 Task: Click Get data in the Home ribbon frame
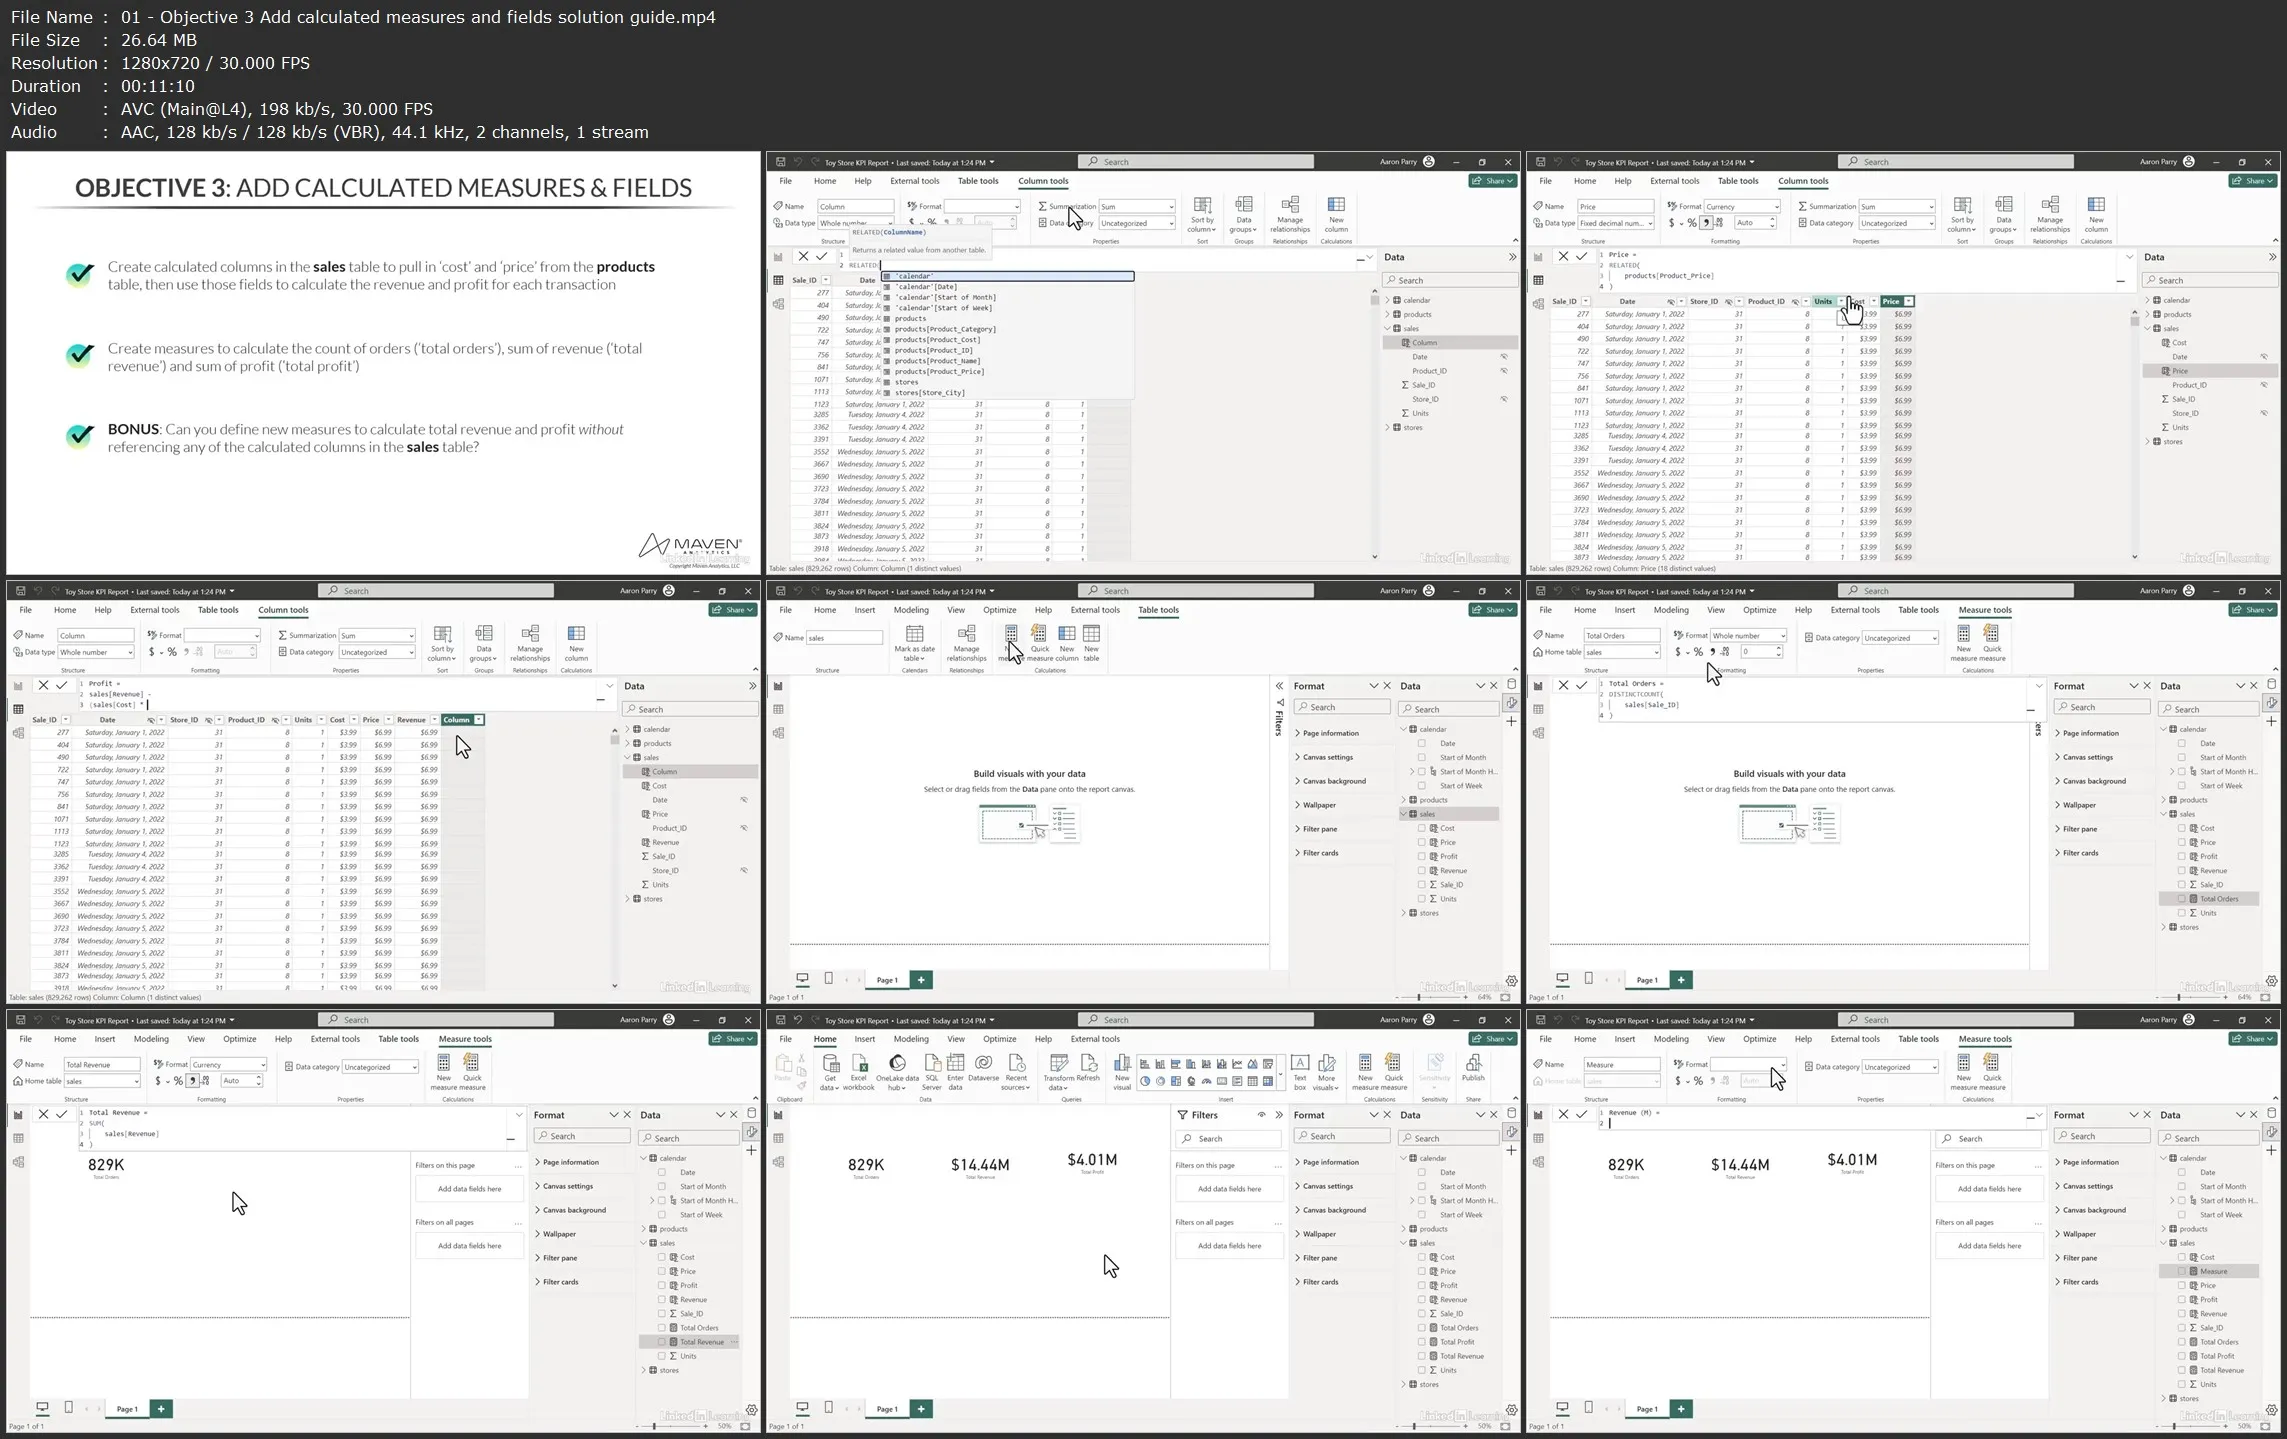click(x=830, y=1073)
